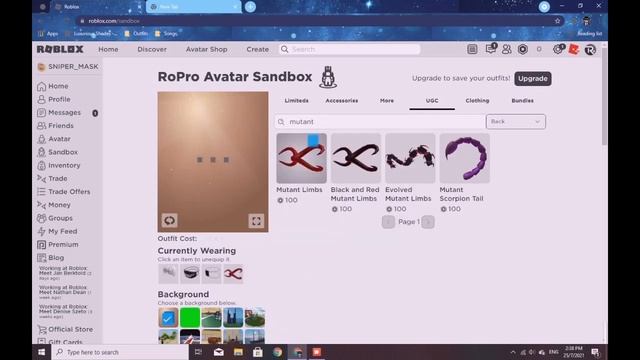Open My Feed in sidebar

click(x=62, y=231)
